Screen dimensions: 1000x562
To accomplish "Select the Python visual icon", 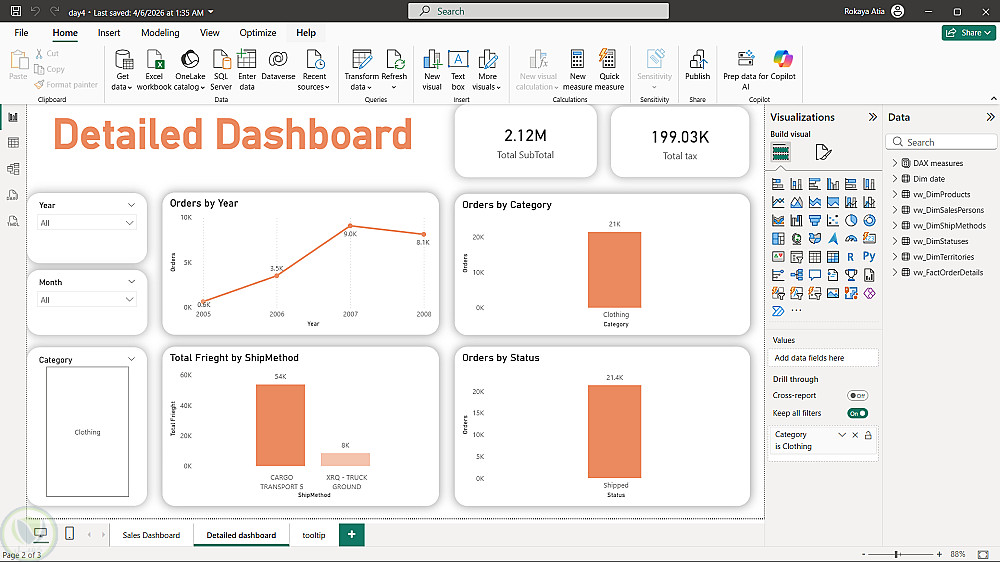I will (x=869, y=256).
